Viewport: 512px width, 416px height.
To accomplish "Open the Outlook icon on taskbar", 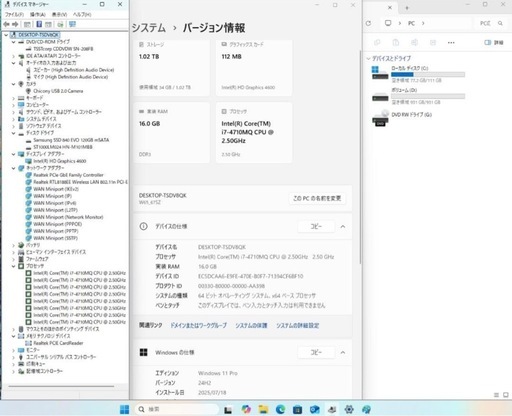I will (314, 409).
